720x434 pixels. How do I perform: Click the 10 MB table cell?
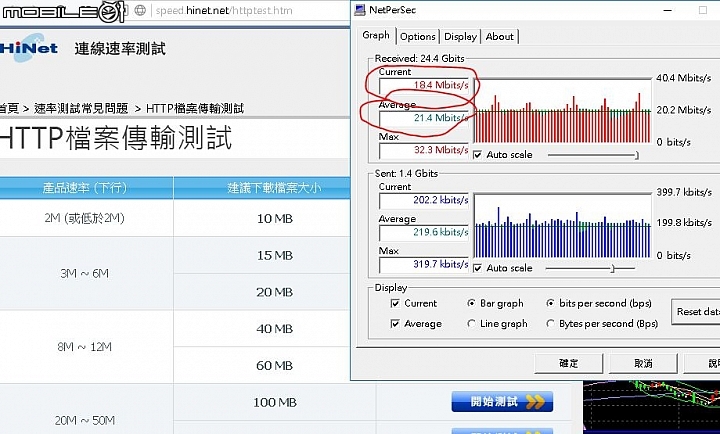[275, 219]
